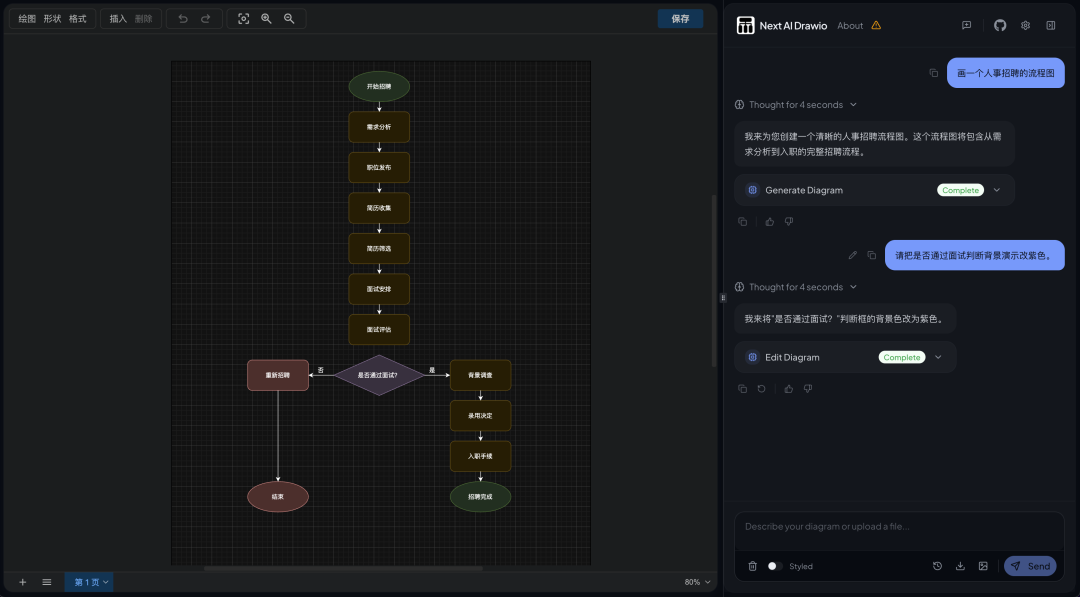
Task: Expand the Generate Diagram result chevron
Action: click(996, 190)
